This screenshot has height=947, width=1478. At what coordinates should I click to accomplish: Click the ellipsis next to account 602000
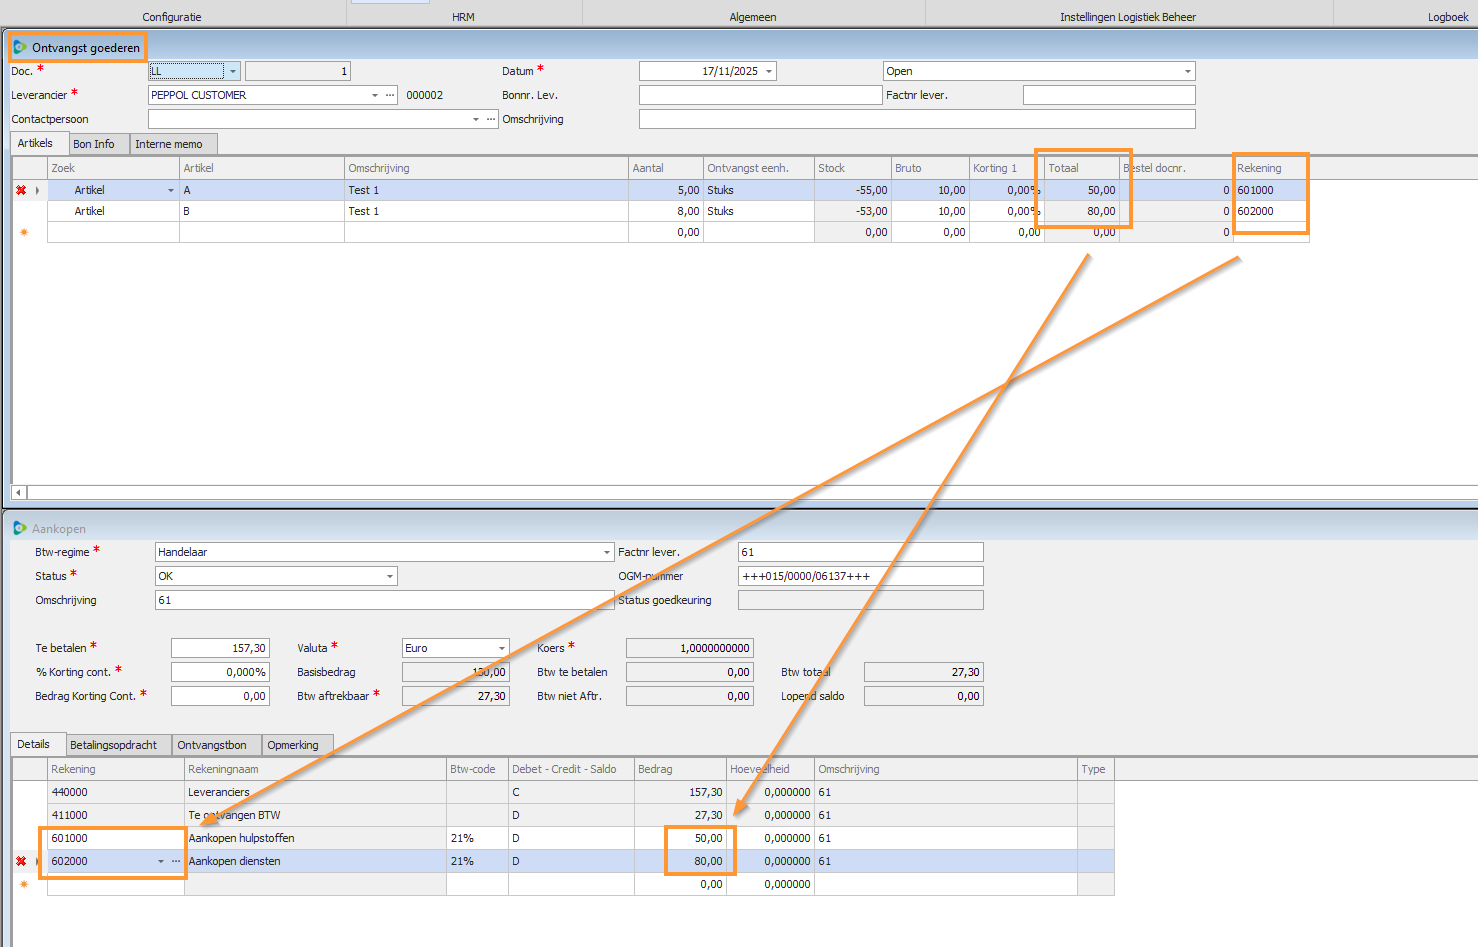[176, 861]
